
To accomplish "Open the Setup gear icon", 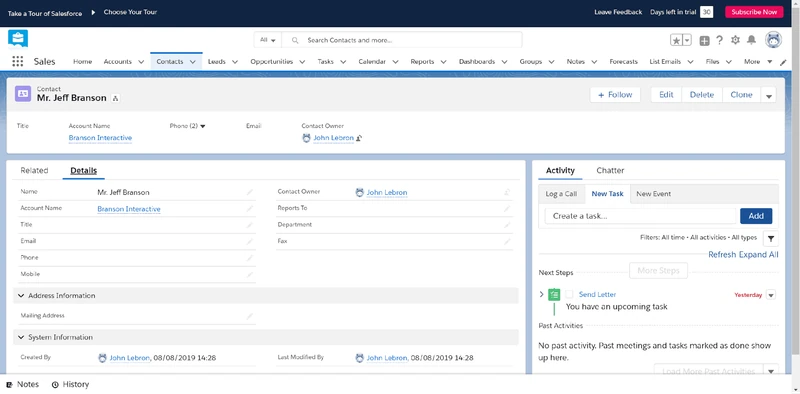I will [x=735, y=40].
